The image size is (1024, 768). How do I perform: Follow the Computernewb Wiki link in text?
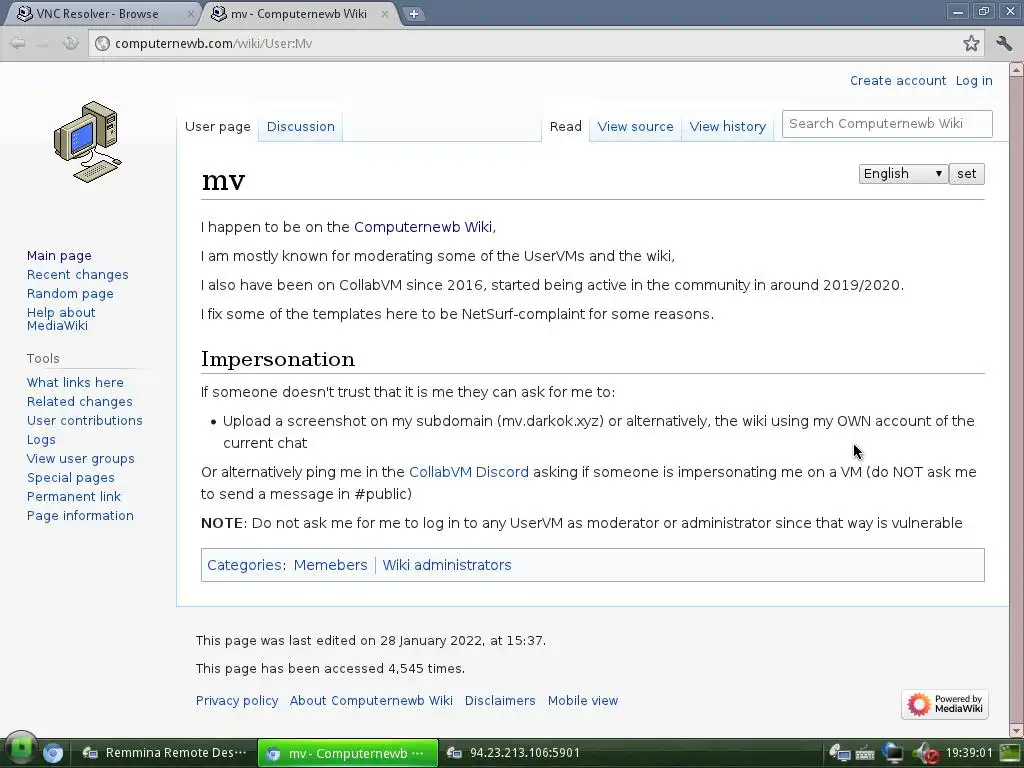coord(423,227)
